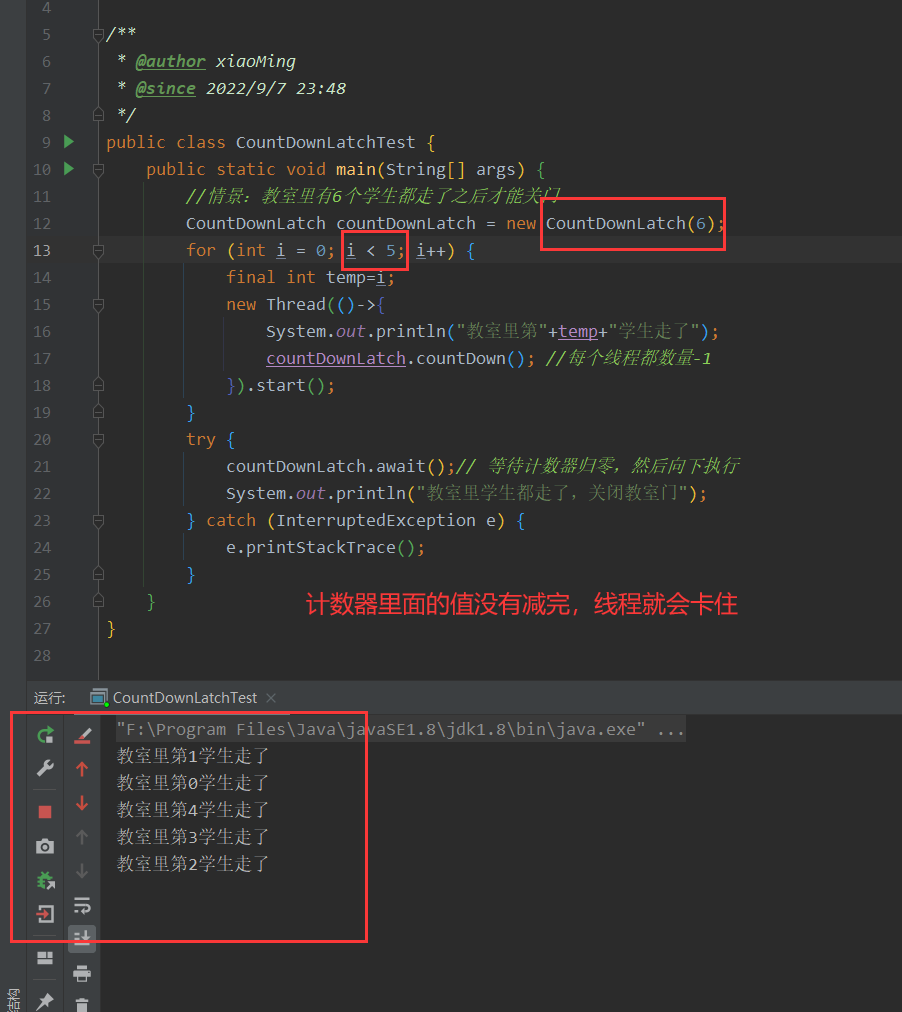The image size is (902, 1012).
Task: Click line number 13 in the gutter
Action: (x=42, y=250)
